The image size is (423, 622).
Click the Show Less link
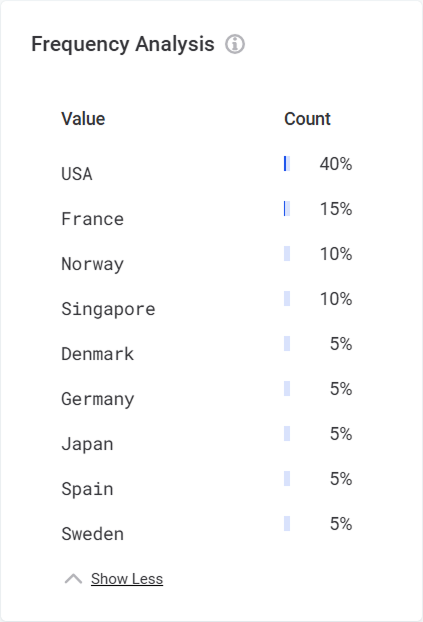tap(127, 579)
